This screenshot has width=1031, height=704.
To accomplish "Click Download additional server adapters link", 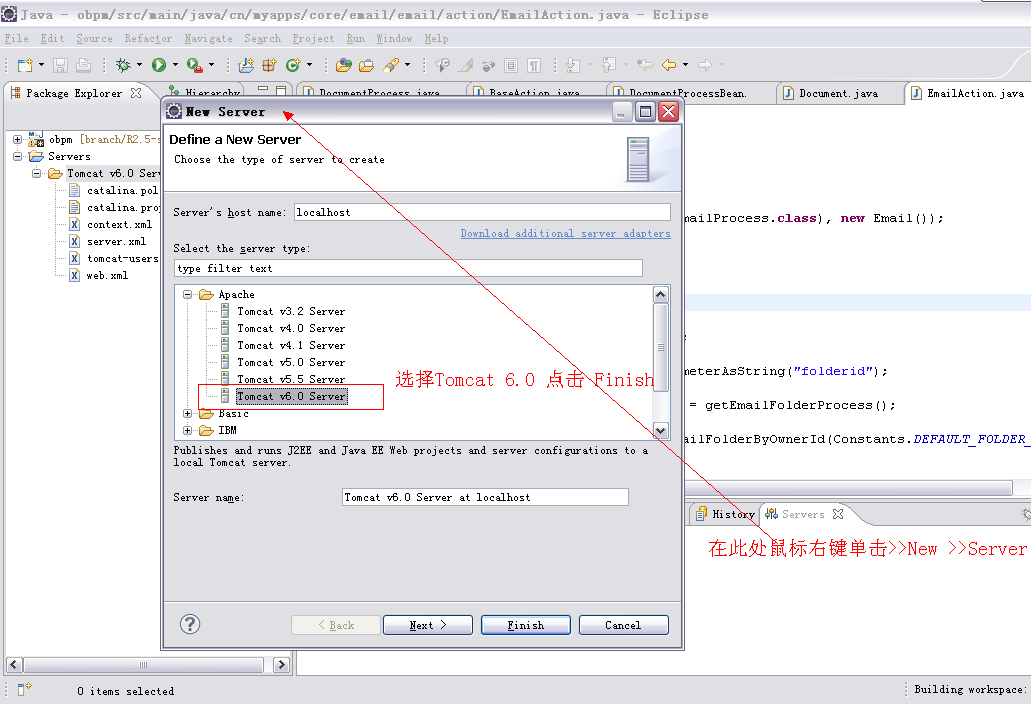I will (565, 233).
